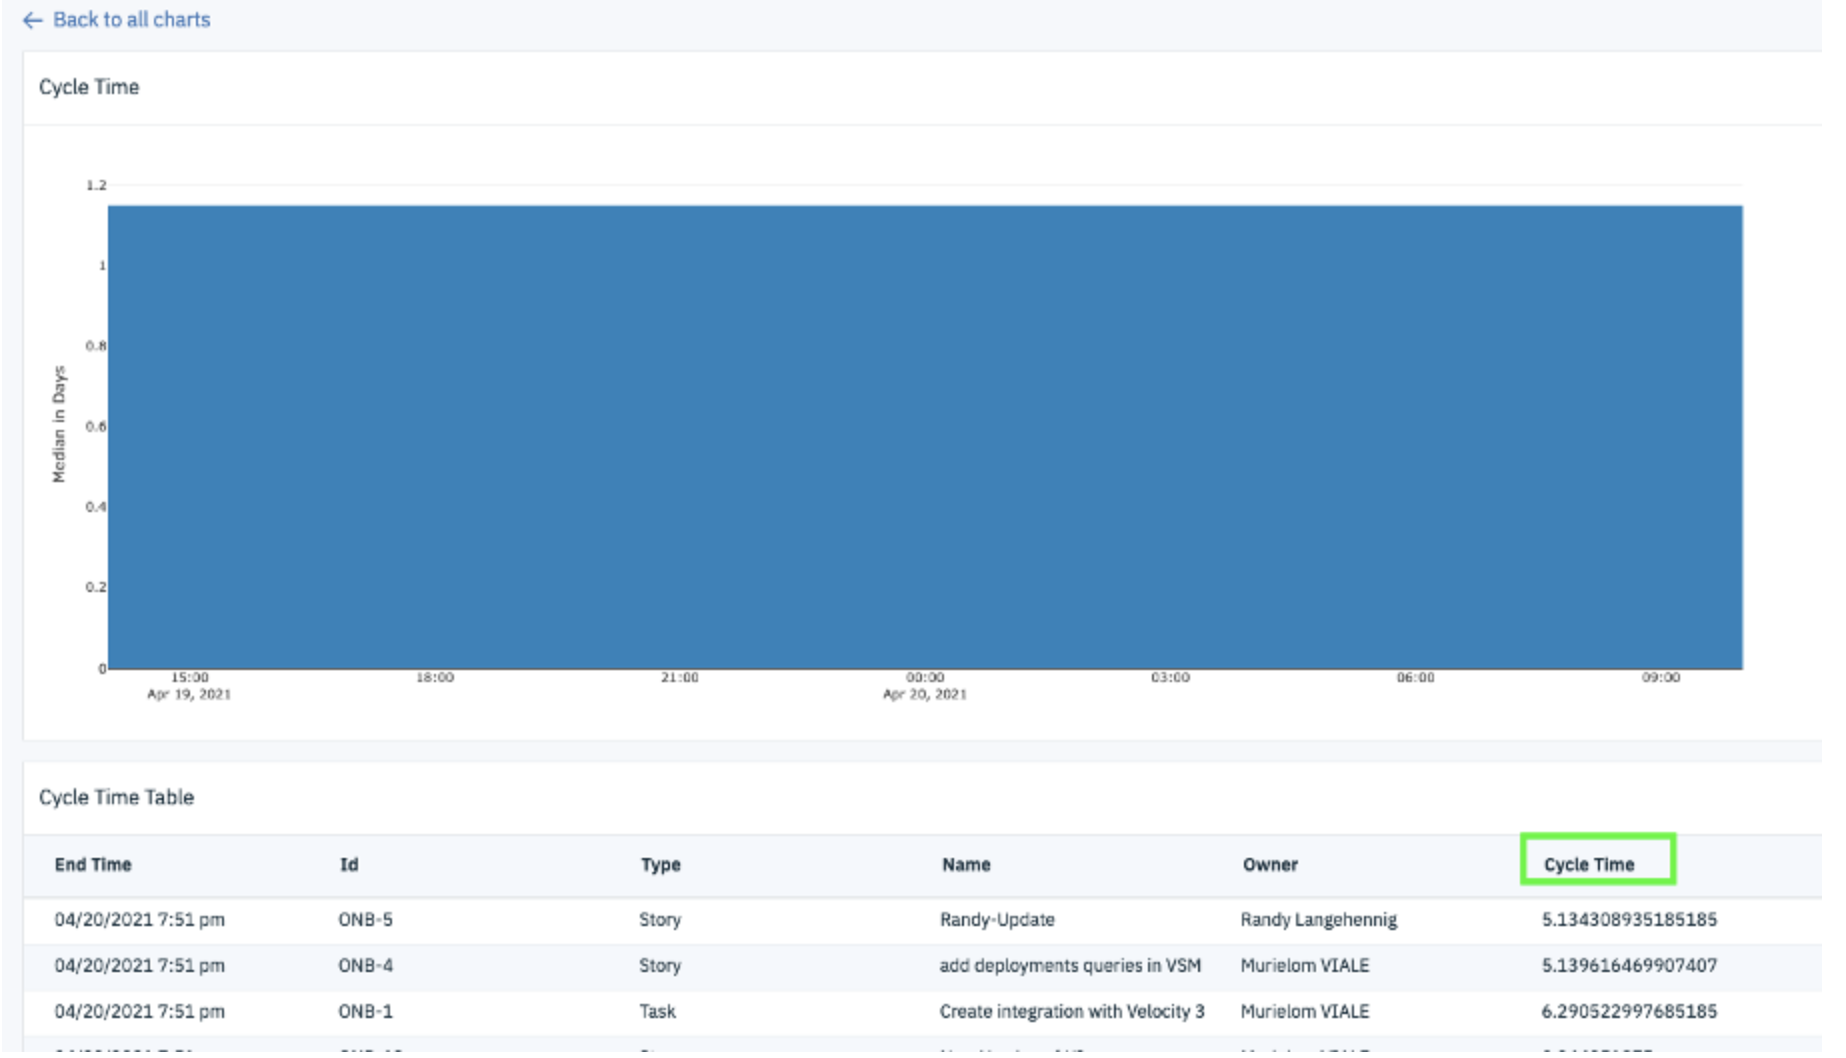
Task: Click the back arrow icon
Action: pos(33,20)
